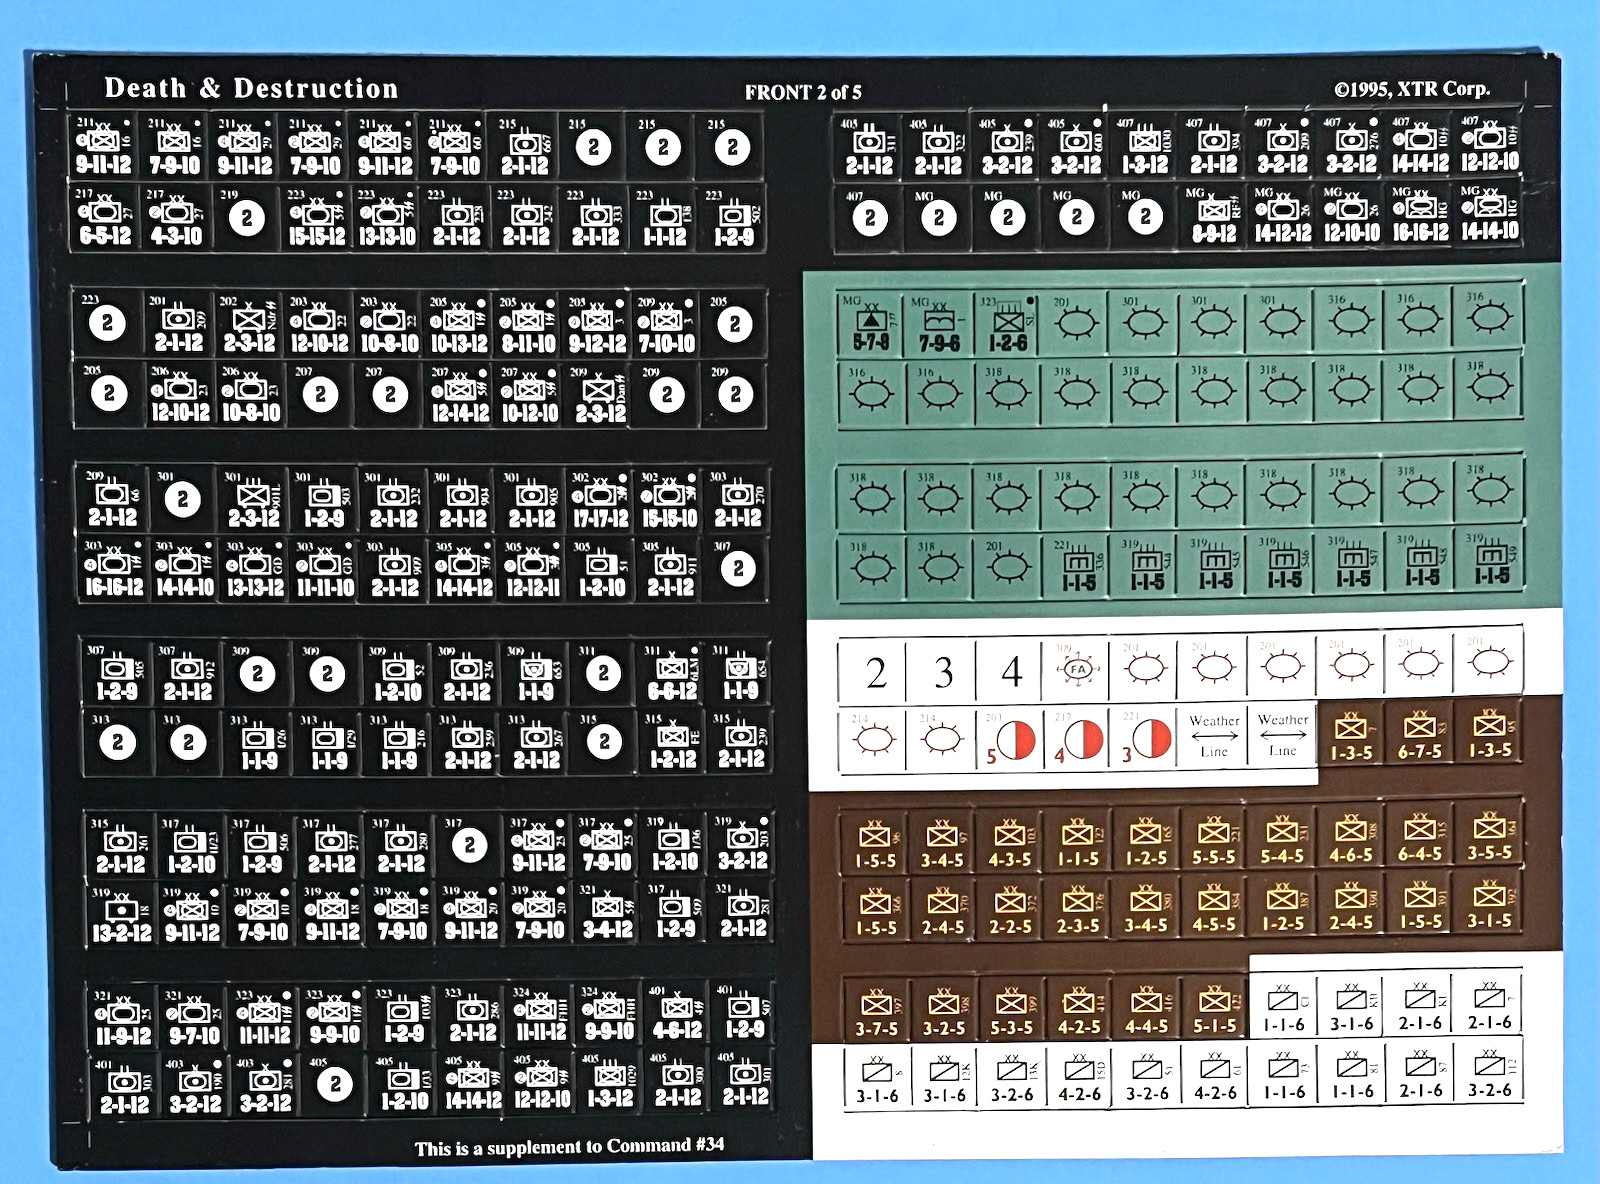1600x1184 pixels.
Task: Click the large white number 3 marker
Action: pos(942,670)
